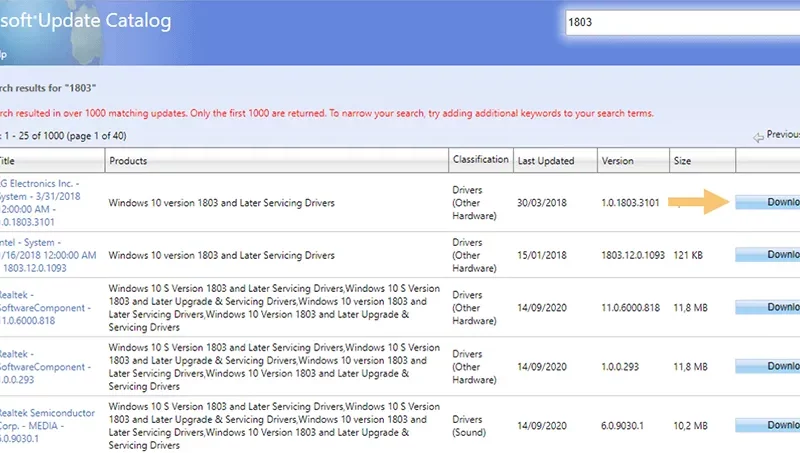Viewport: 800px width, 453px height.
Task: Sort results by Classification column header
Action: (x=481, y=160)
